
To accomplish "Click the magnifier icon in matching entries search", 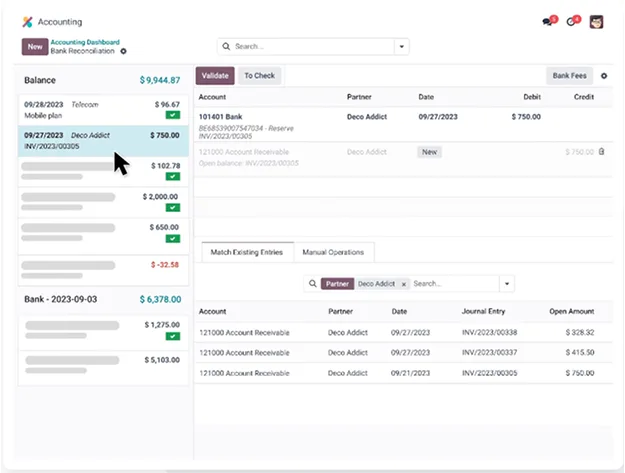I will coord(312,284).
